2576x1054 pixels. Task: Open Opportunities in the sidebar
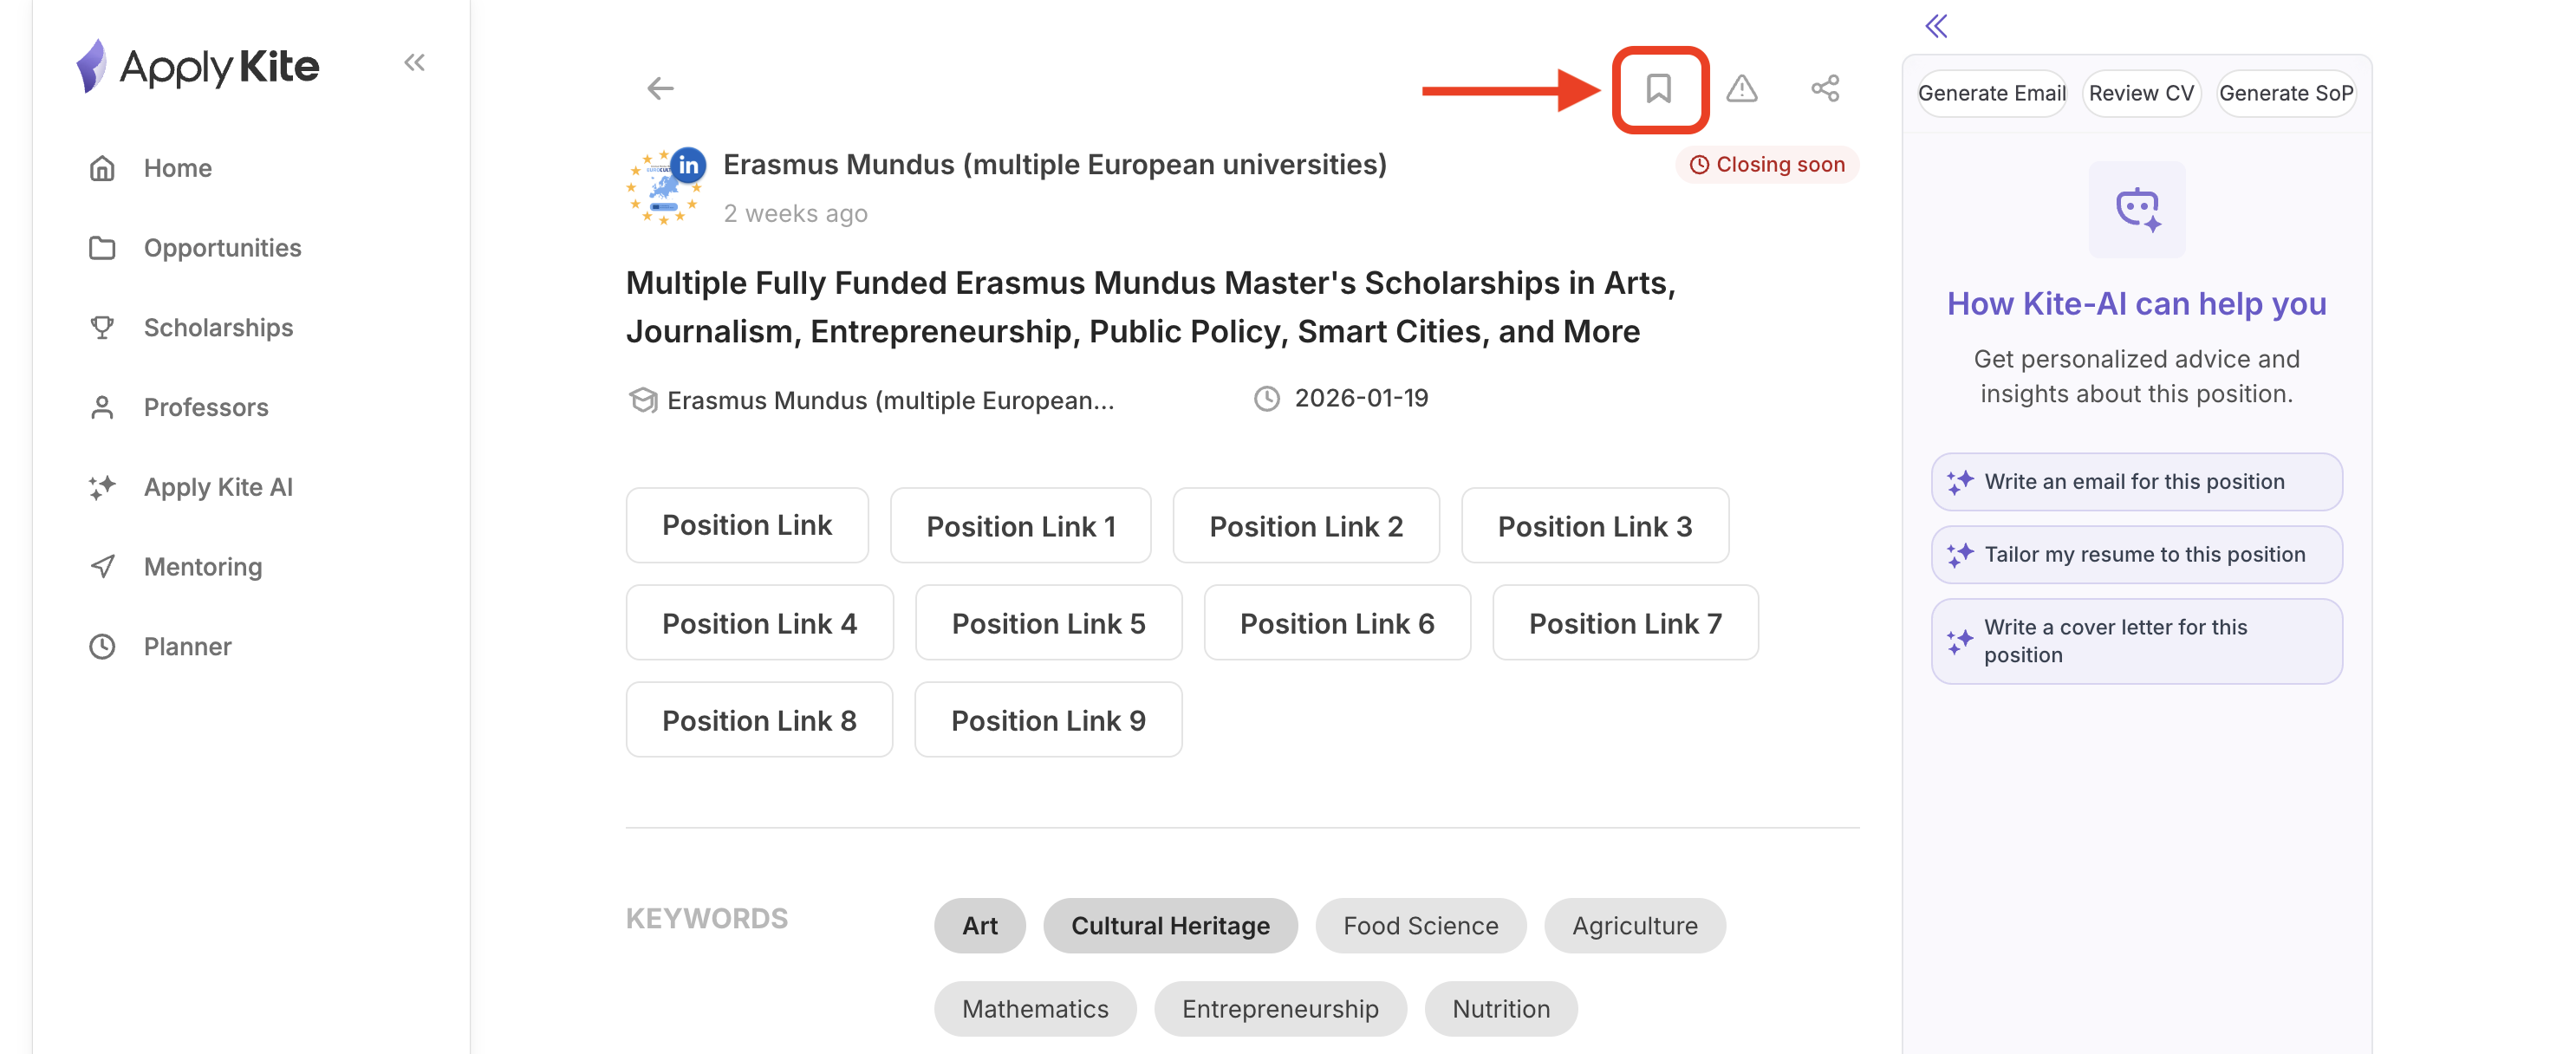coord(222,247)
